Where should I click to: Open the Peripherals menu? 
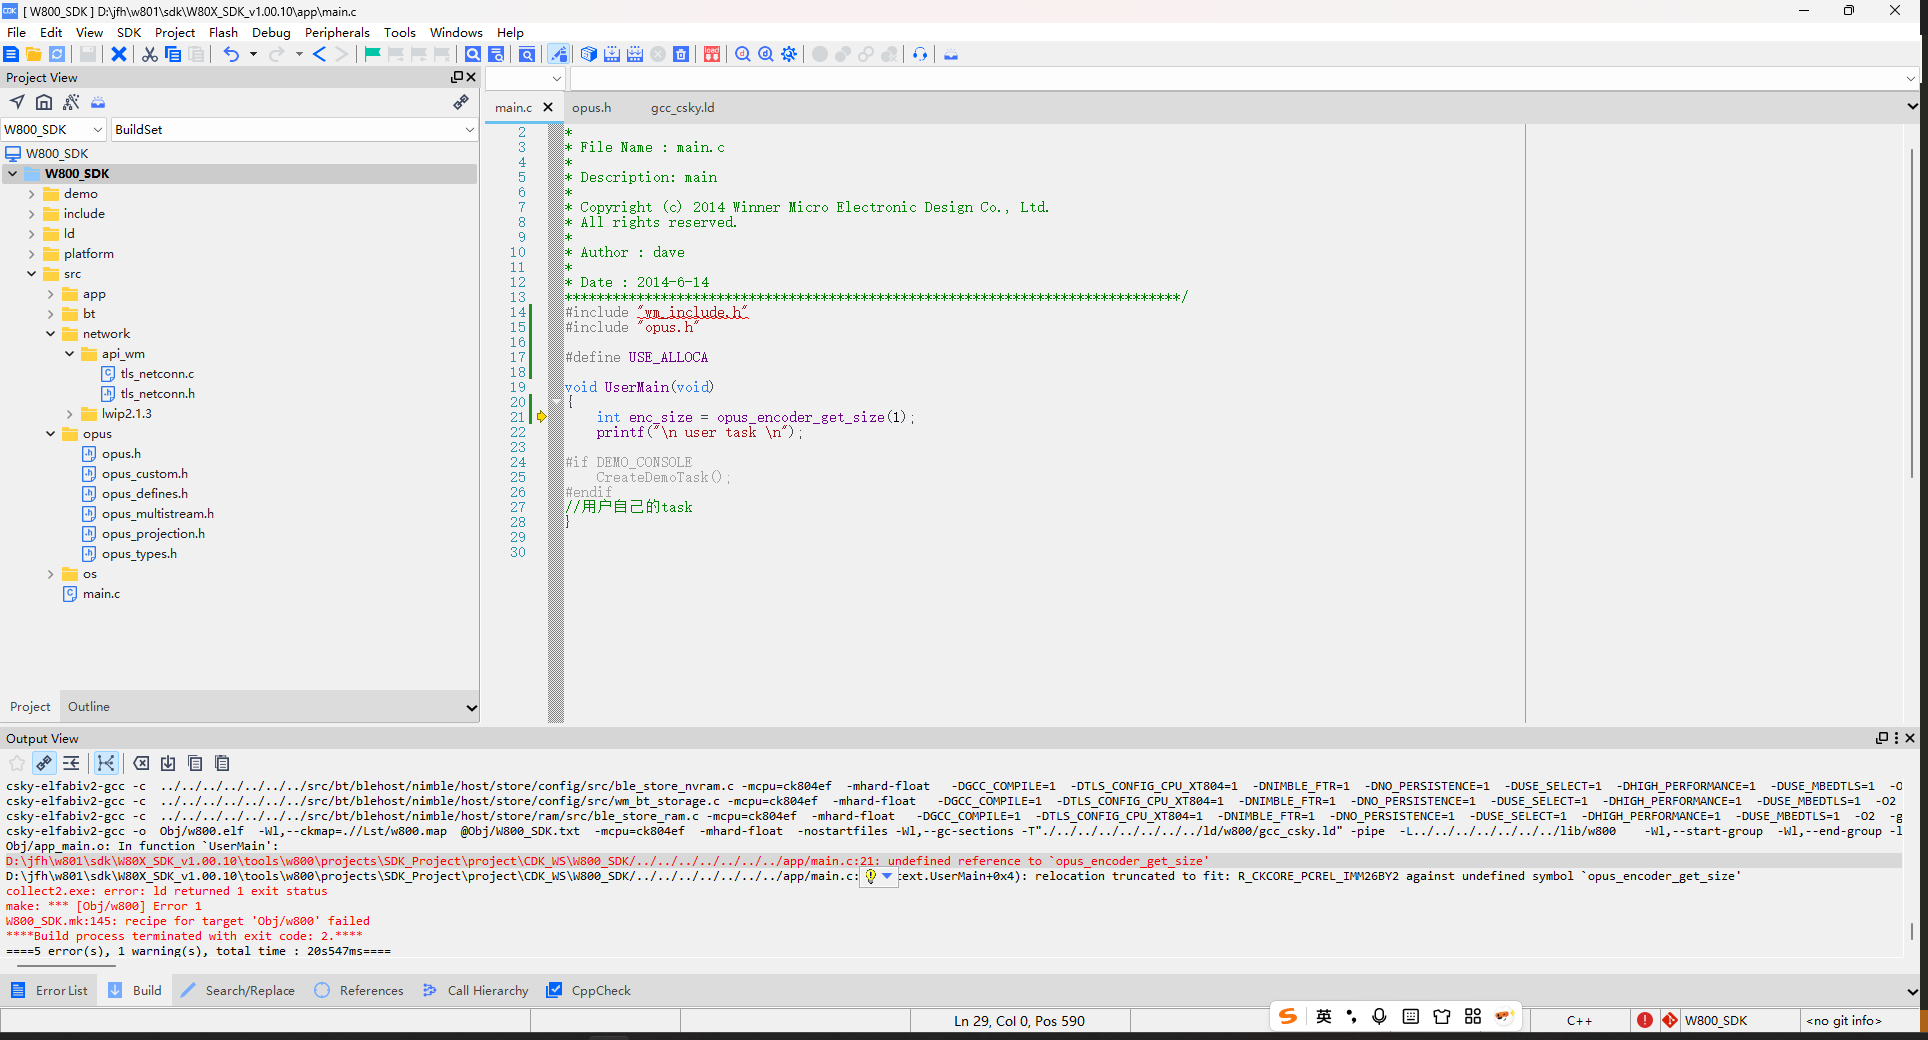pyautogui.click(x=337, y=32)
